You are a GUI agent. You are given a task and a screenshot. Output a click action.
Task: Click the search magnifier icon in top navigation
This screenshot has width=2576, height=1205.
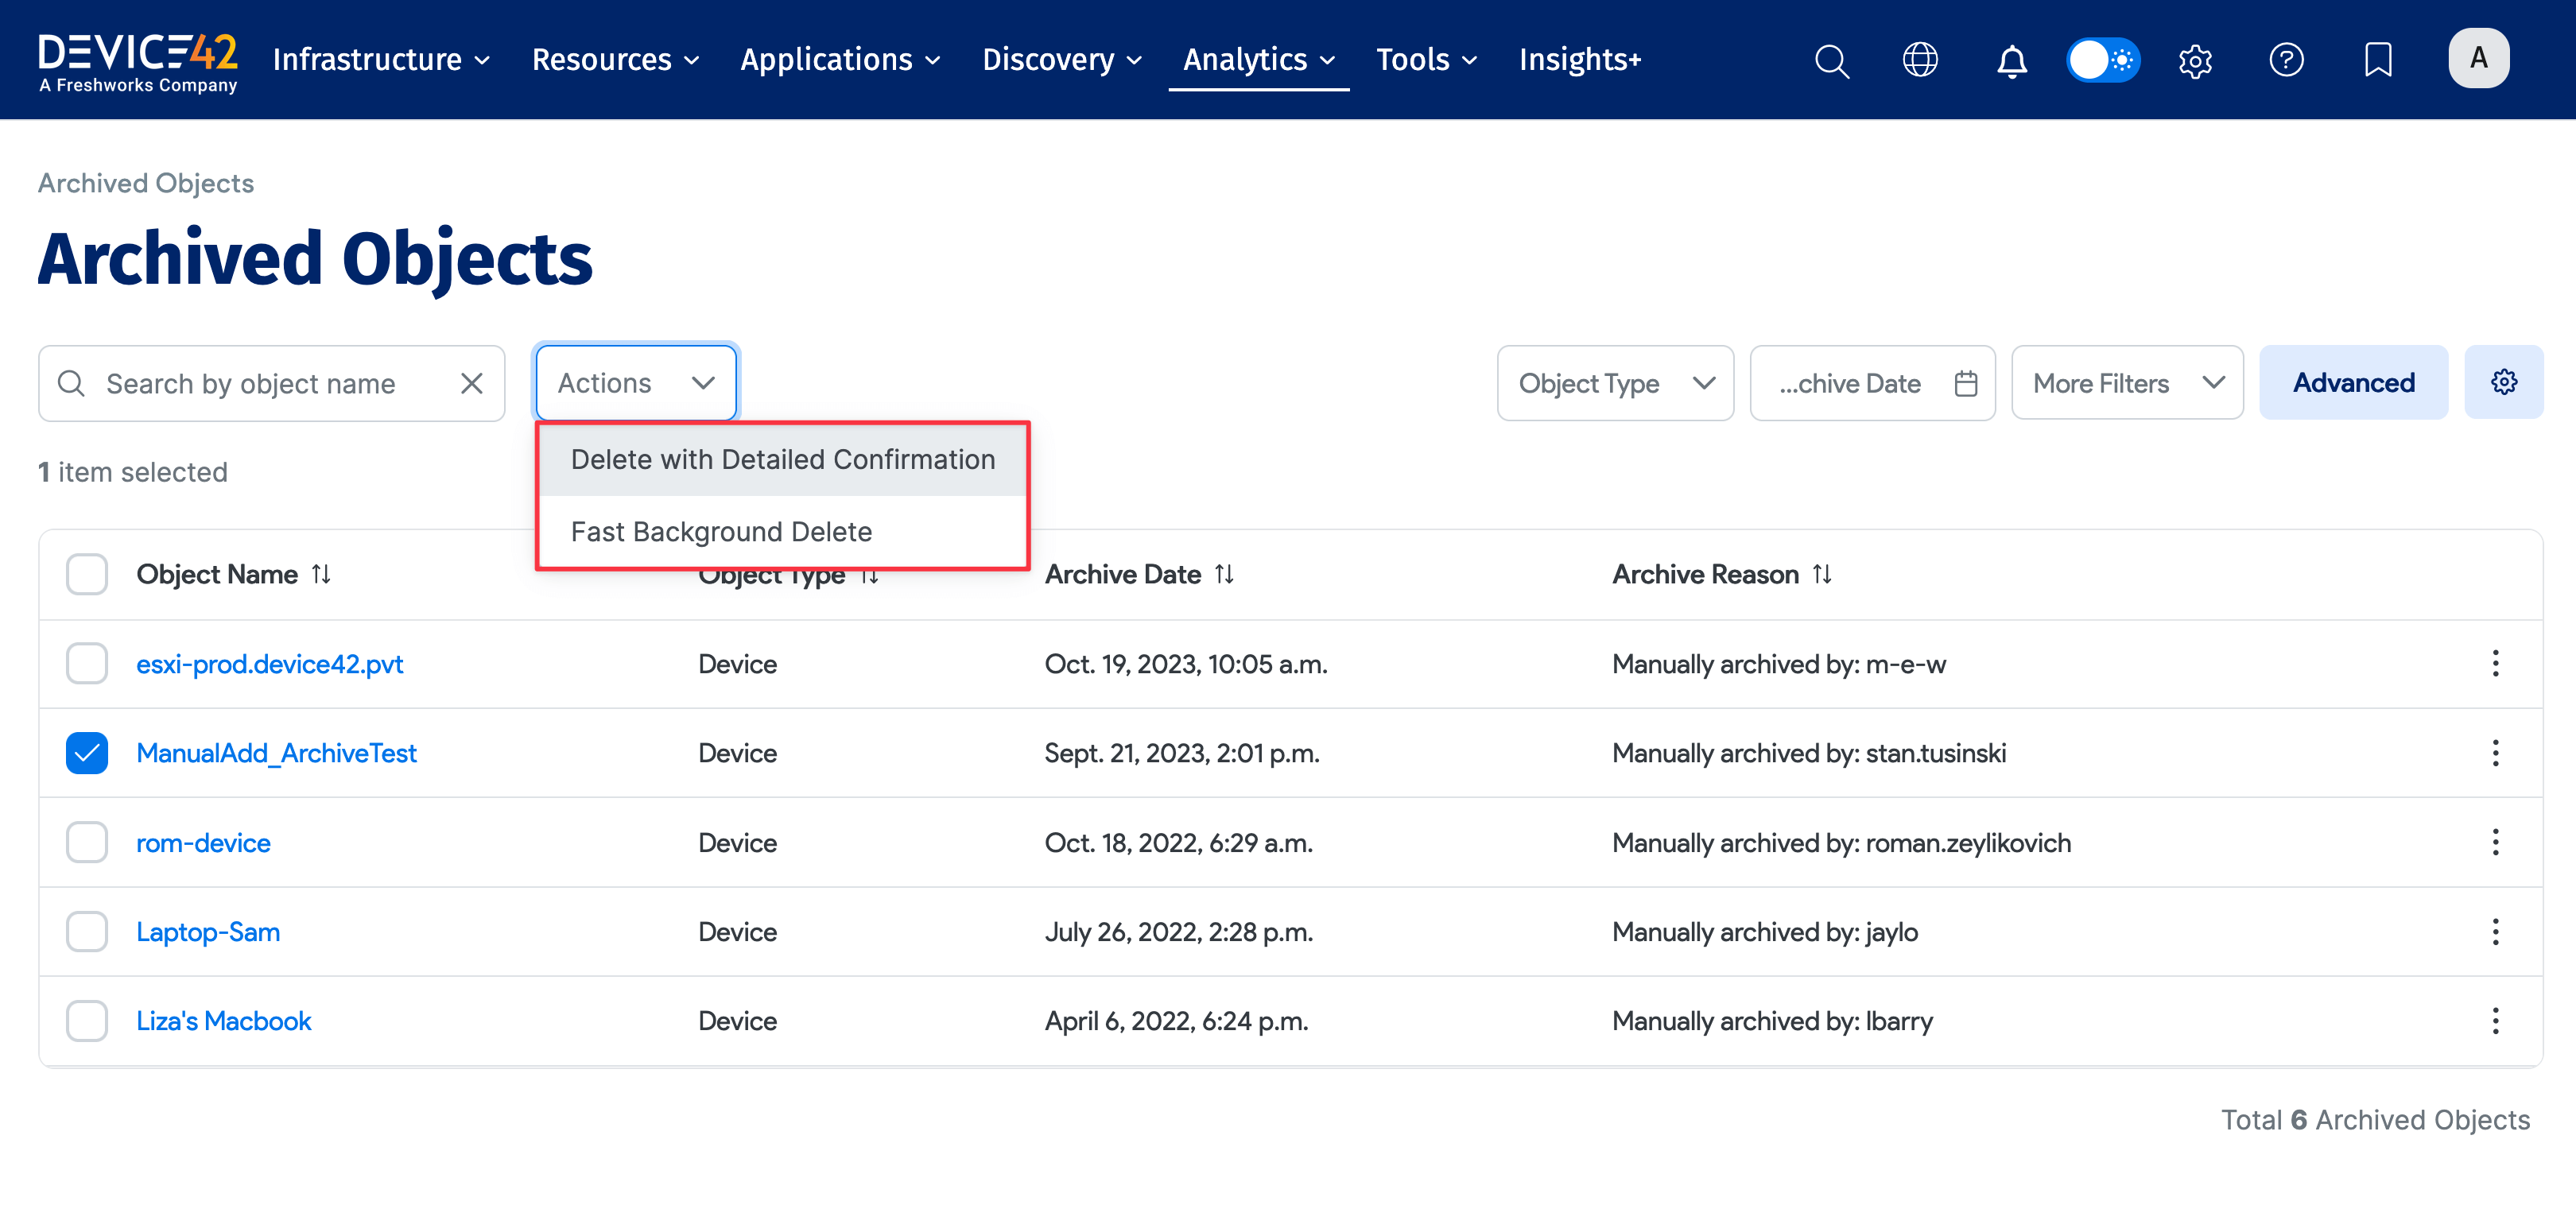pyautogui.click(x=1831, y=60)
